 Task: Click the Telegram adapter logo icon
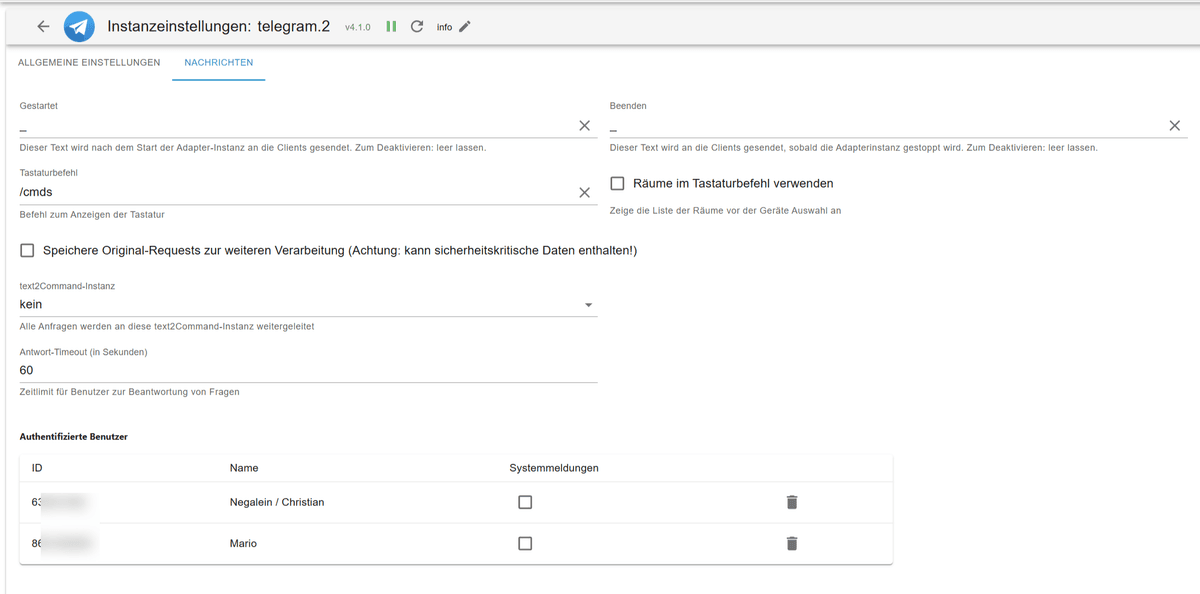point(78,26)
